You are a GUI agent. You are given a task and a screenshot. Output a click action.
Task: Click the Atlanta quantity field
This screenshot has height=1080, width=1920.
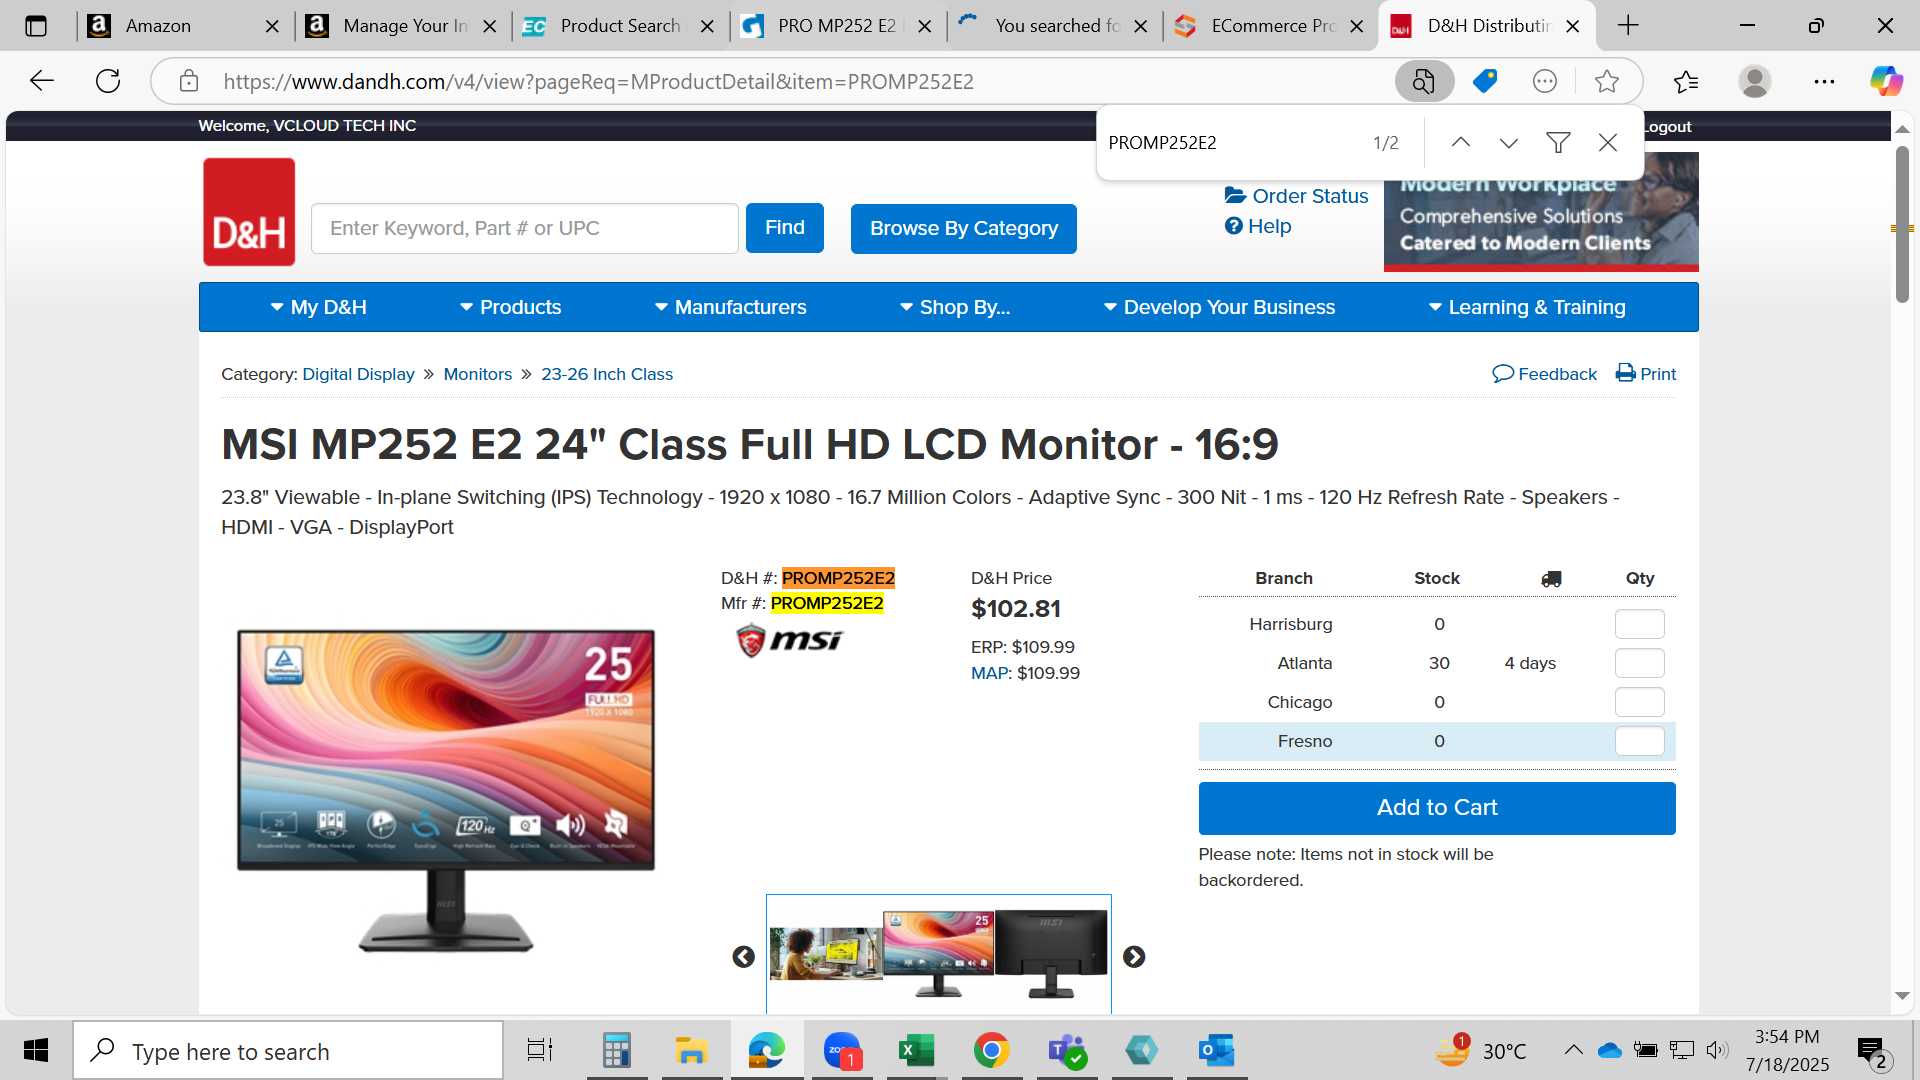tap(1640, 663)
